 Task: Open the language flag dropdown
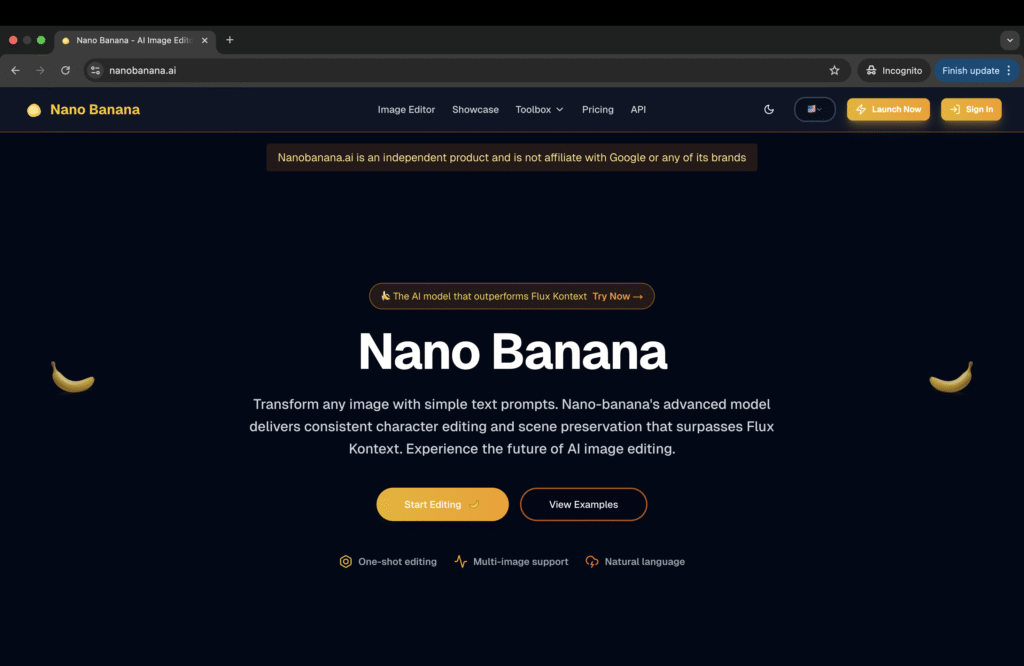click(x=814, y=110)
